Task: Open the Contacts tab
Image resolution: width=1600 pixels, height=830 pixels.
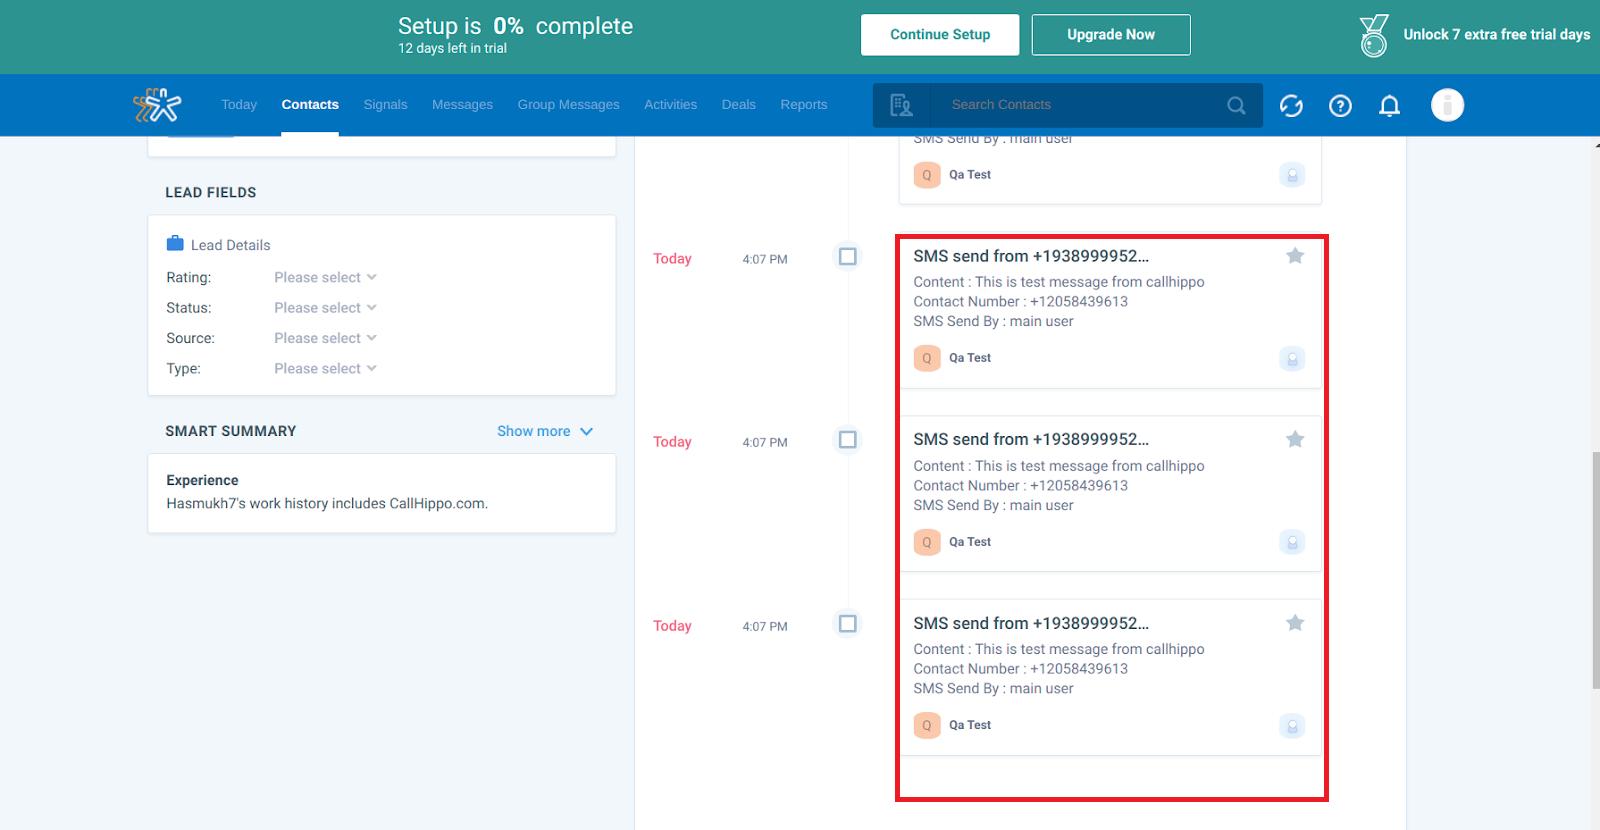Action: pyautogui.click(x=310, y=105)
